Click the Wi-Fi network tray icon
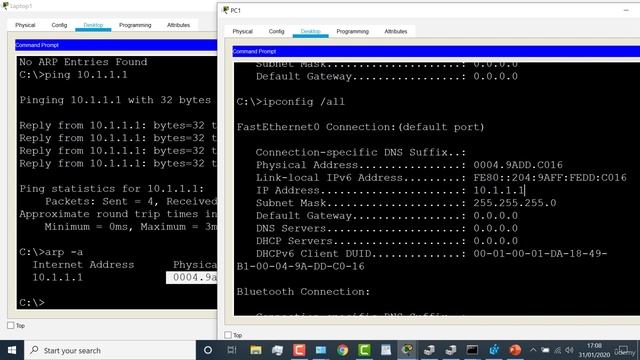This screenshot has width=640, height=360. pos(558,350)
